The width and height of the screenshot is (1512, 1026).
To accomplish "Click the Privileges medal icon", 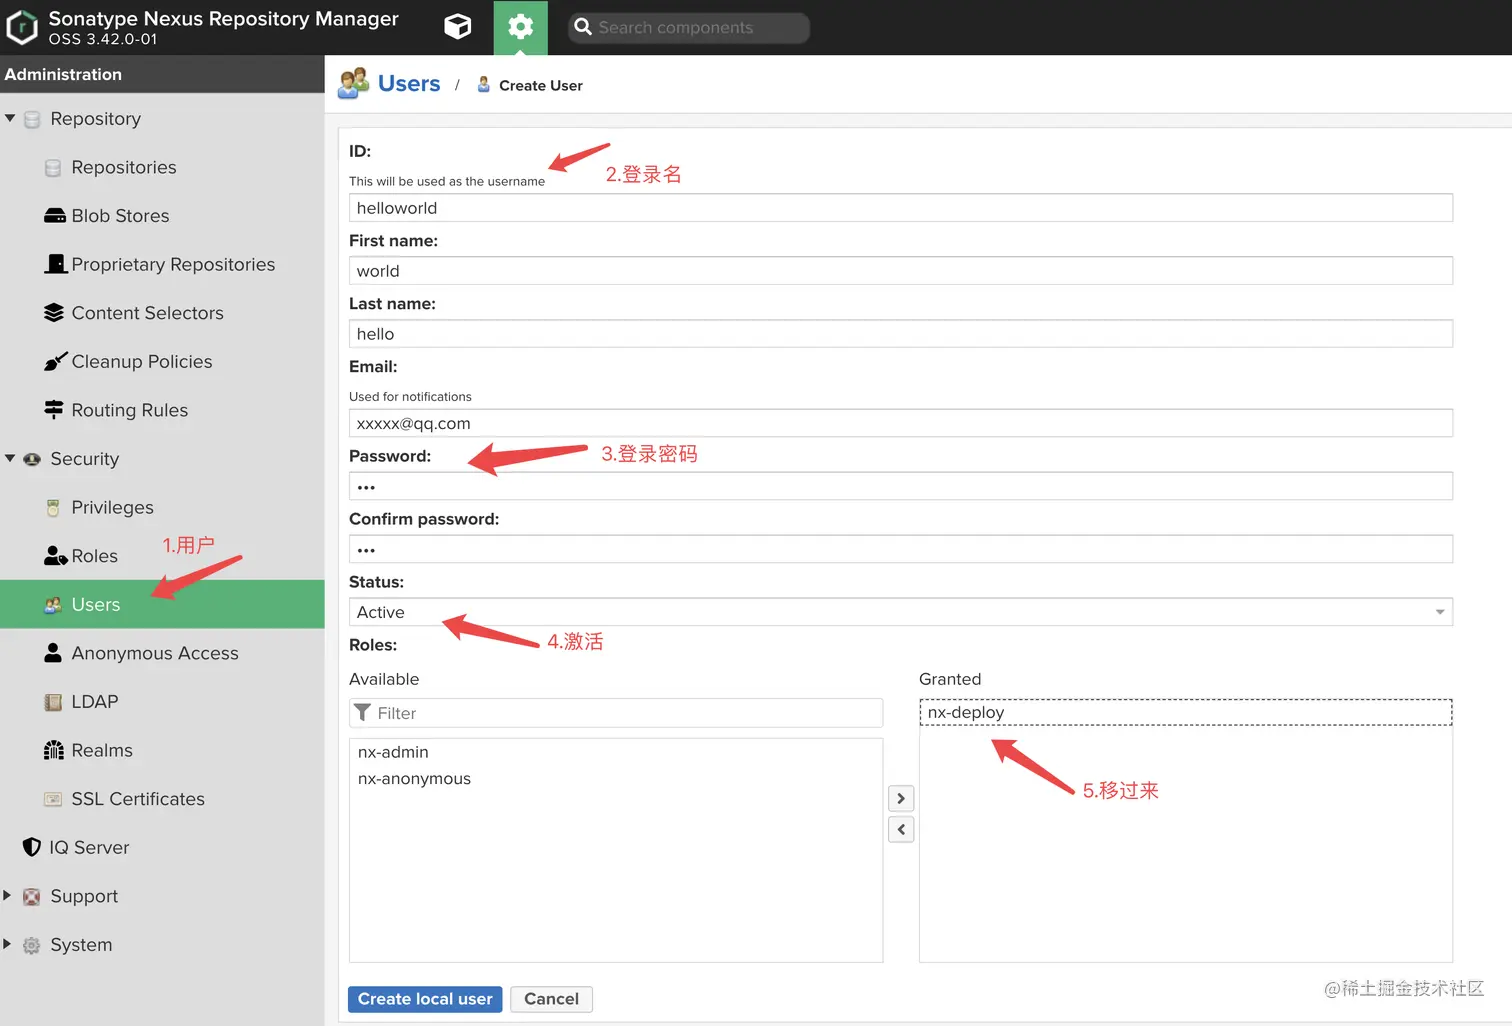I will pos(53,508).
